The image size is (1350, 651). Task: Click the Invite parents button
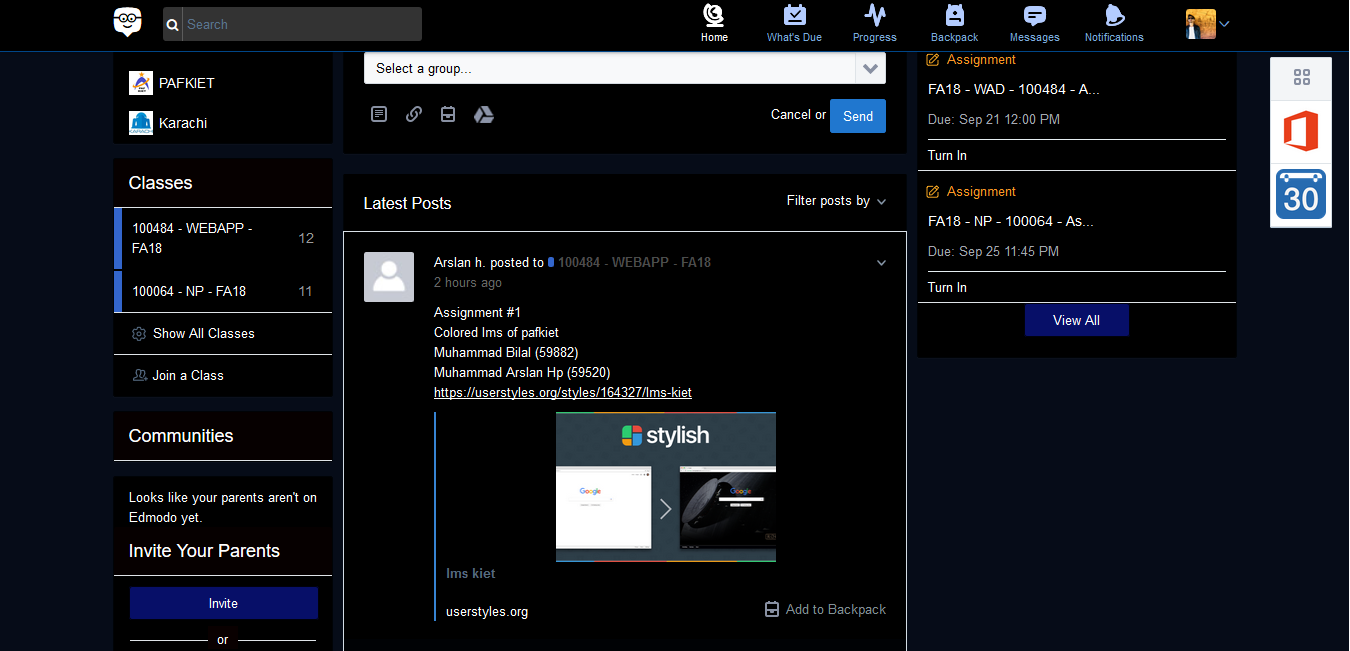click(223, 603)
